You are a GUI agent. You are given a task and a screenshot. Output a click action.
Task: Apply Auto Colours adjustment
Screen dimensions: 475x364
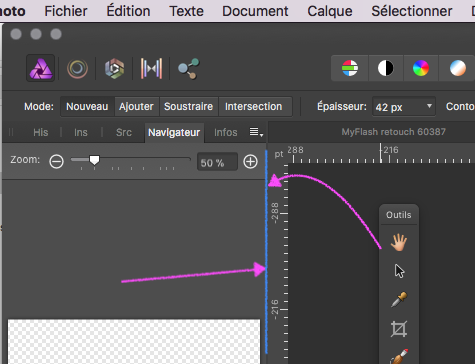pyautogui.click(x=421, y=68)
